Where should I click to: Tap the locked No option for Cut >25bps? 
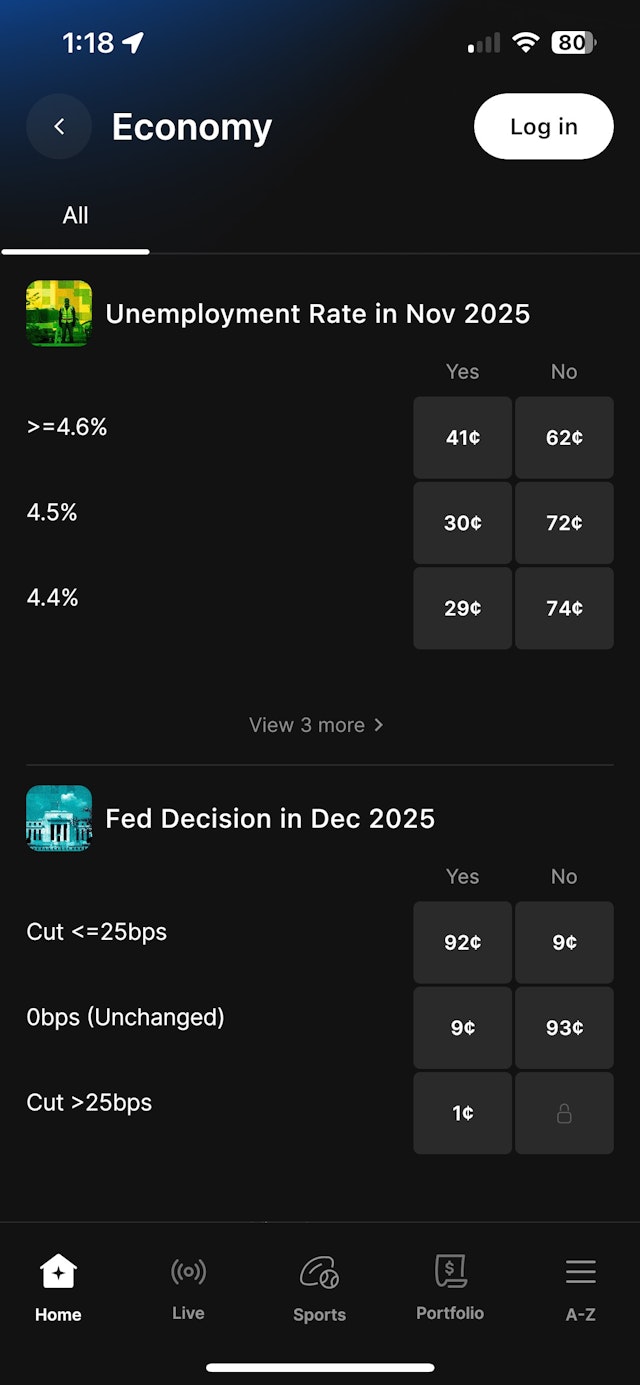(x=564, y=1113)
